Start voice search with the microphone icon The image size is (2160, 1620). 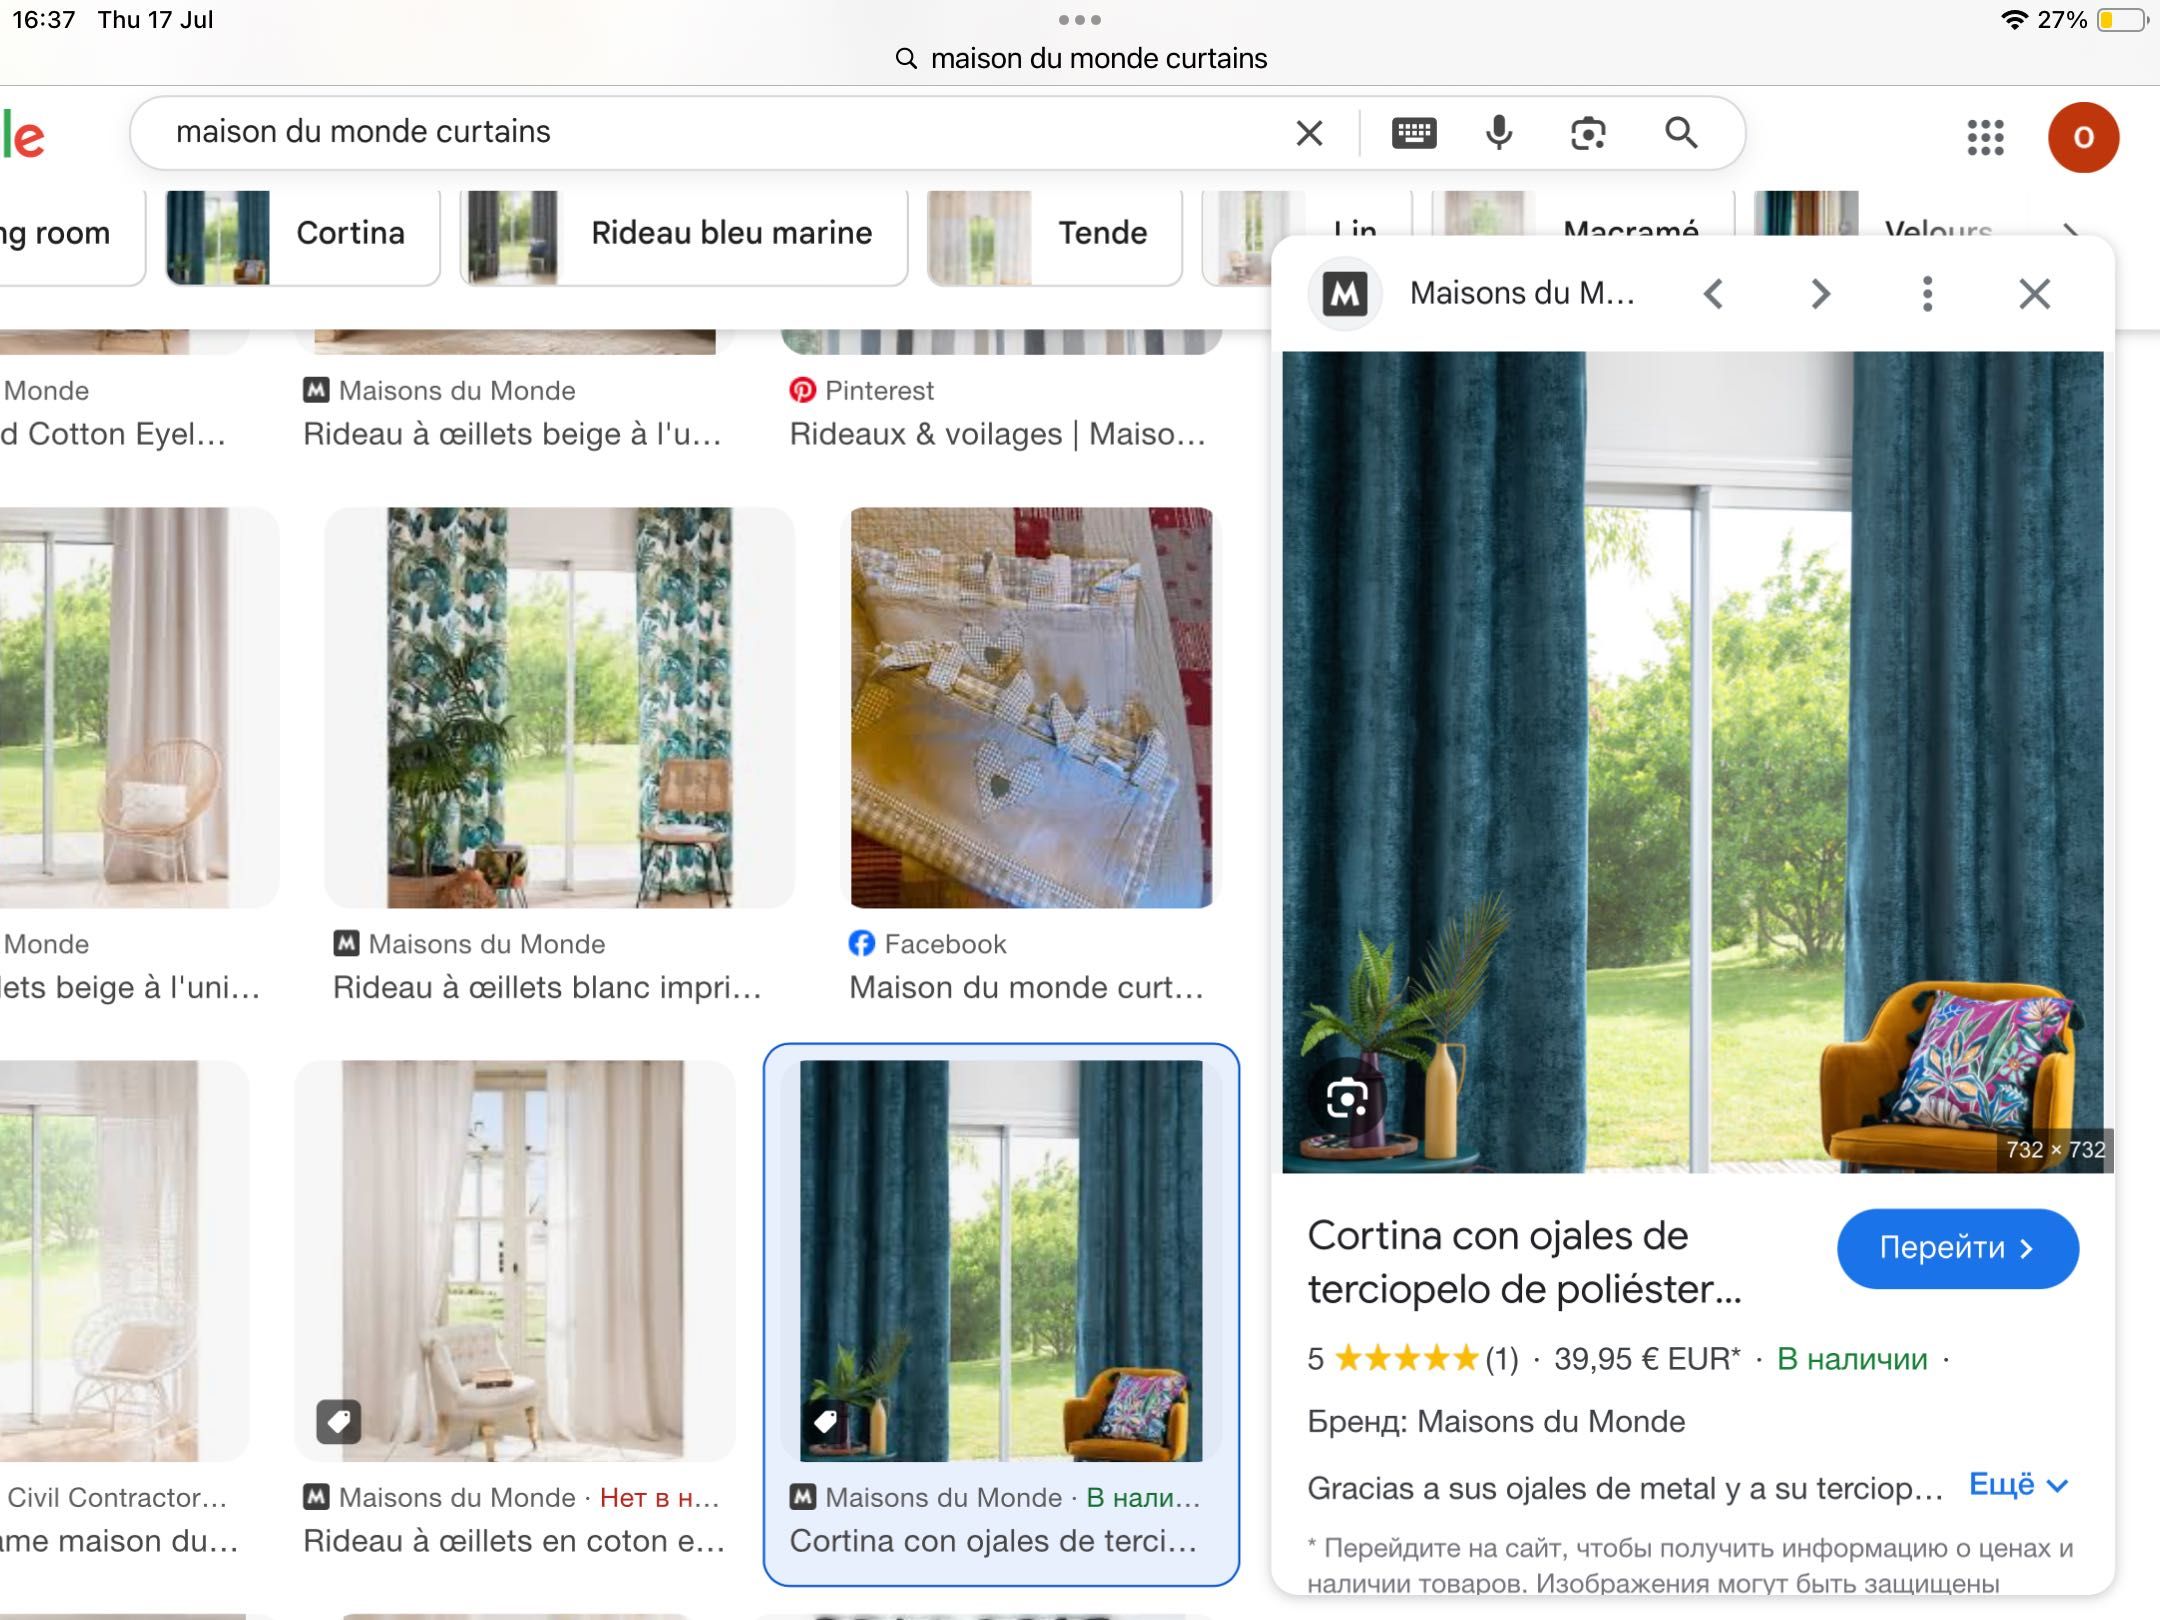point(1499,133)
